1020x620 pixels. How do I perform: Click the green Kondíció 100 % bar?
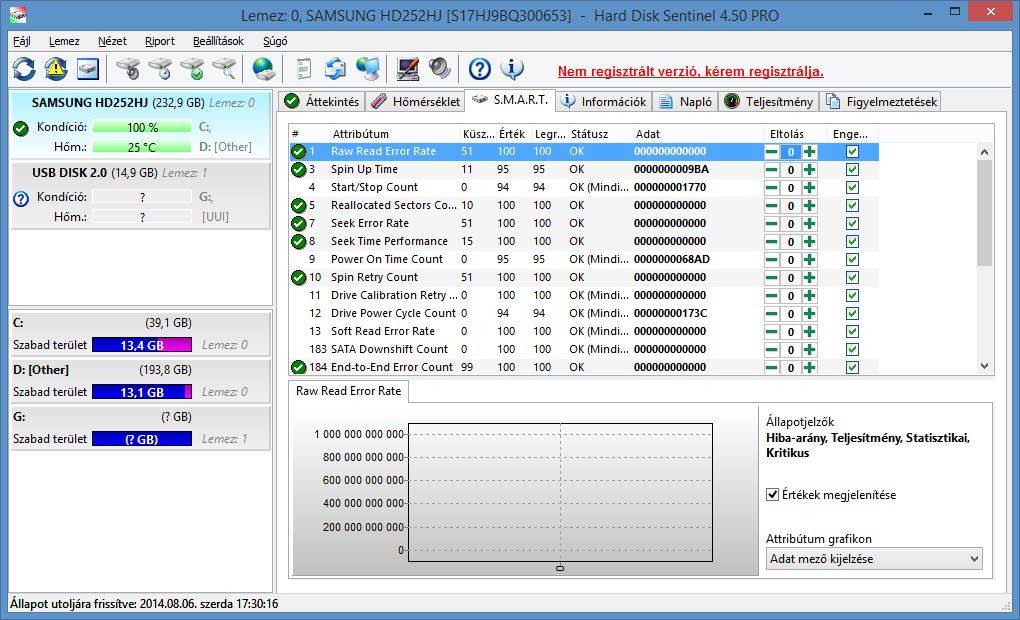142,128
